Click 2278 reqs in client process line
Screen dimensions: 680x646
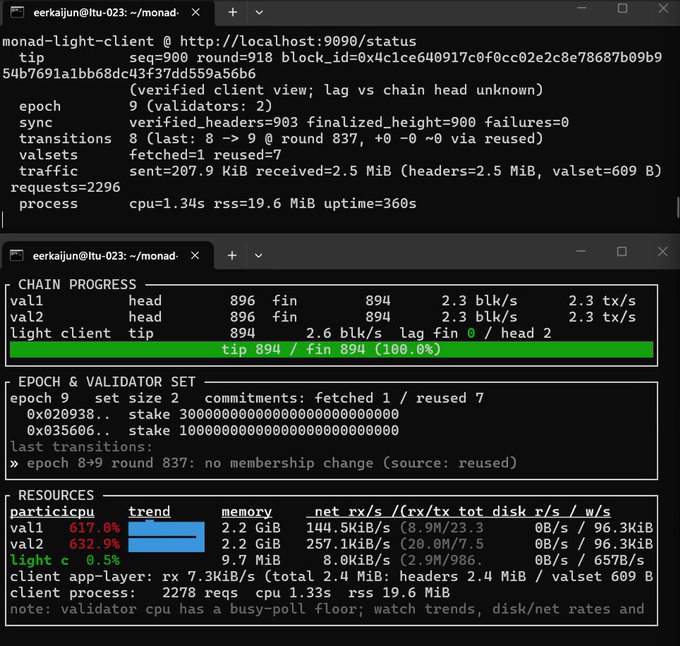click(200, 593)
